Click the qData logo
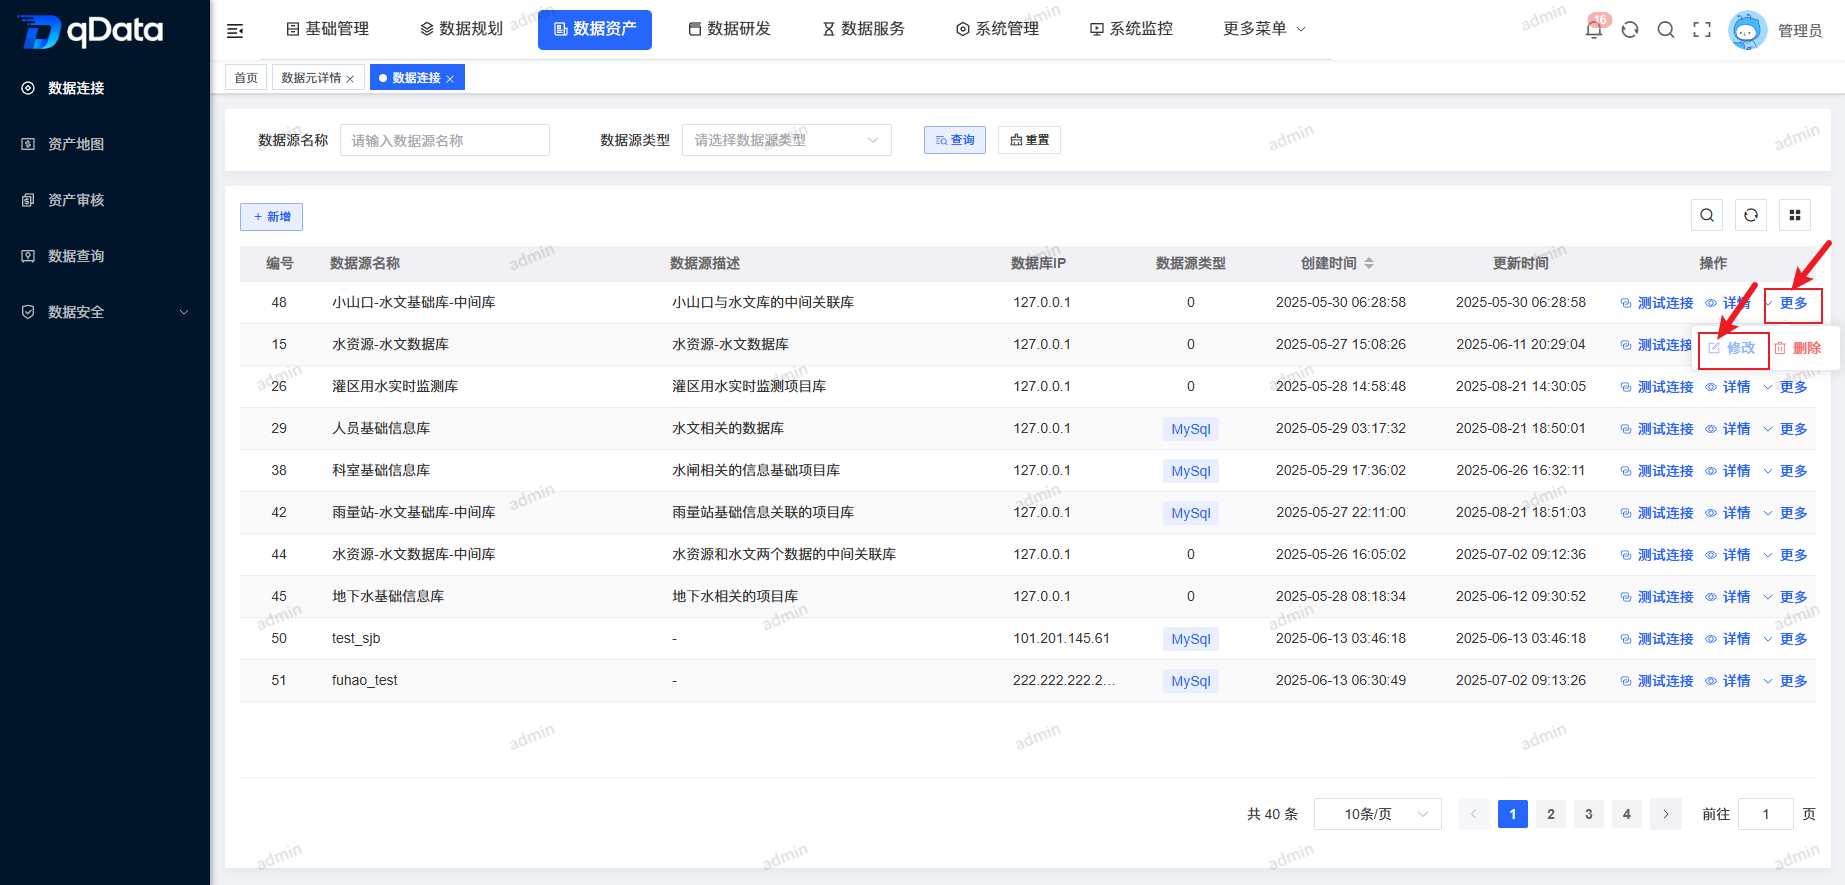 point(91,31)
